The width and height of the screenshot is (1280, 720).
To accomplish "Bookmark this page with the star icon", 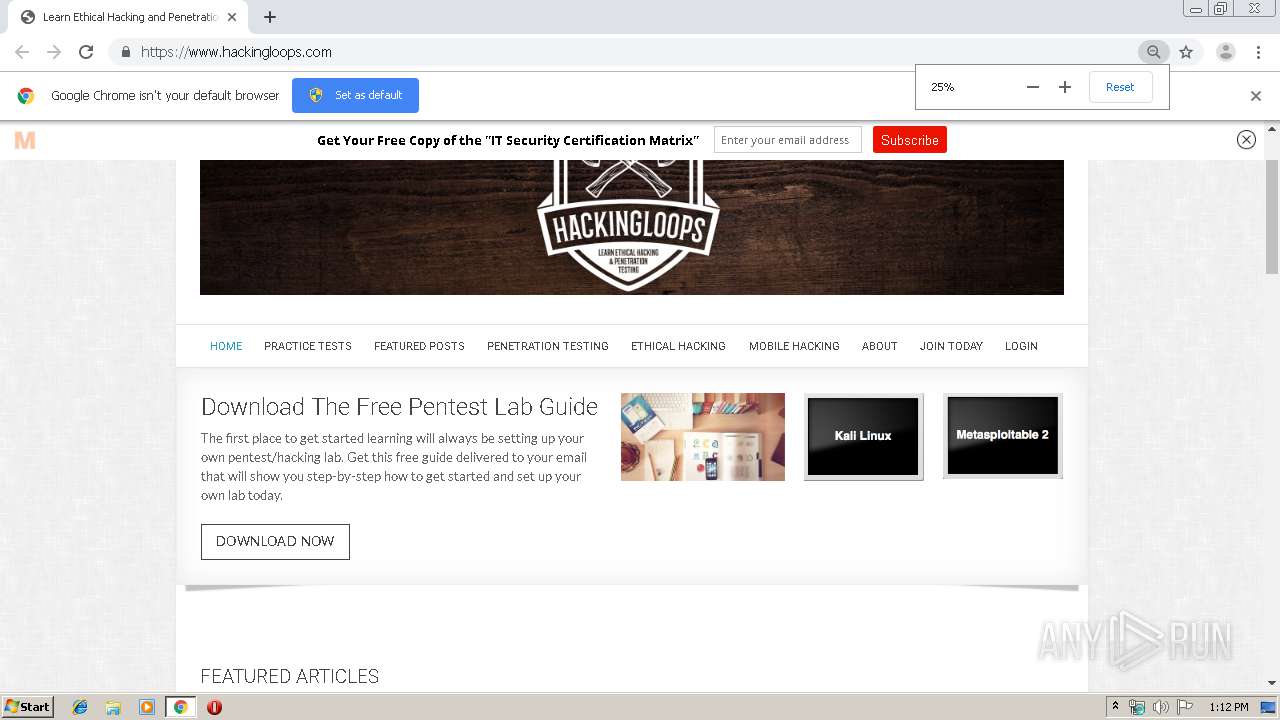I will tap(1186, 52).
